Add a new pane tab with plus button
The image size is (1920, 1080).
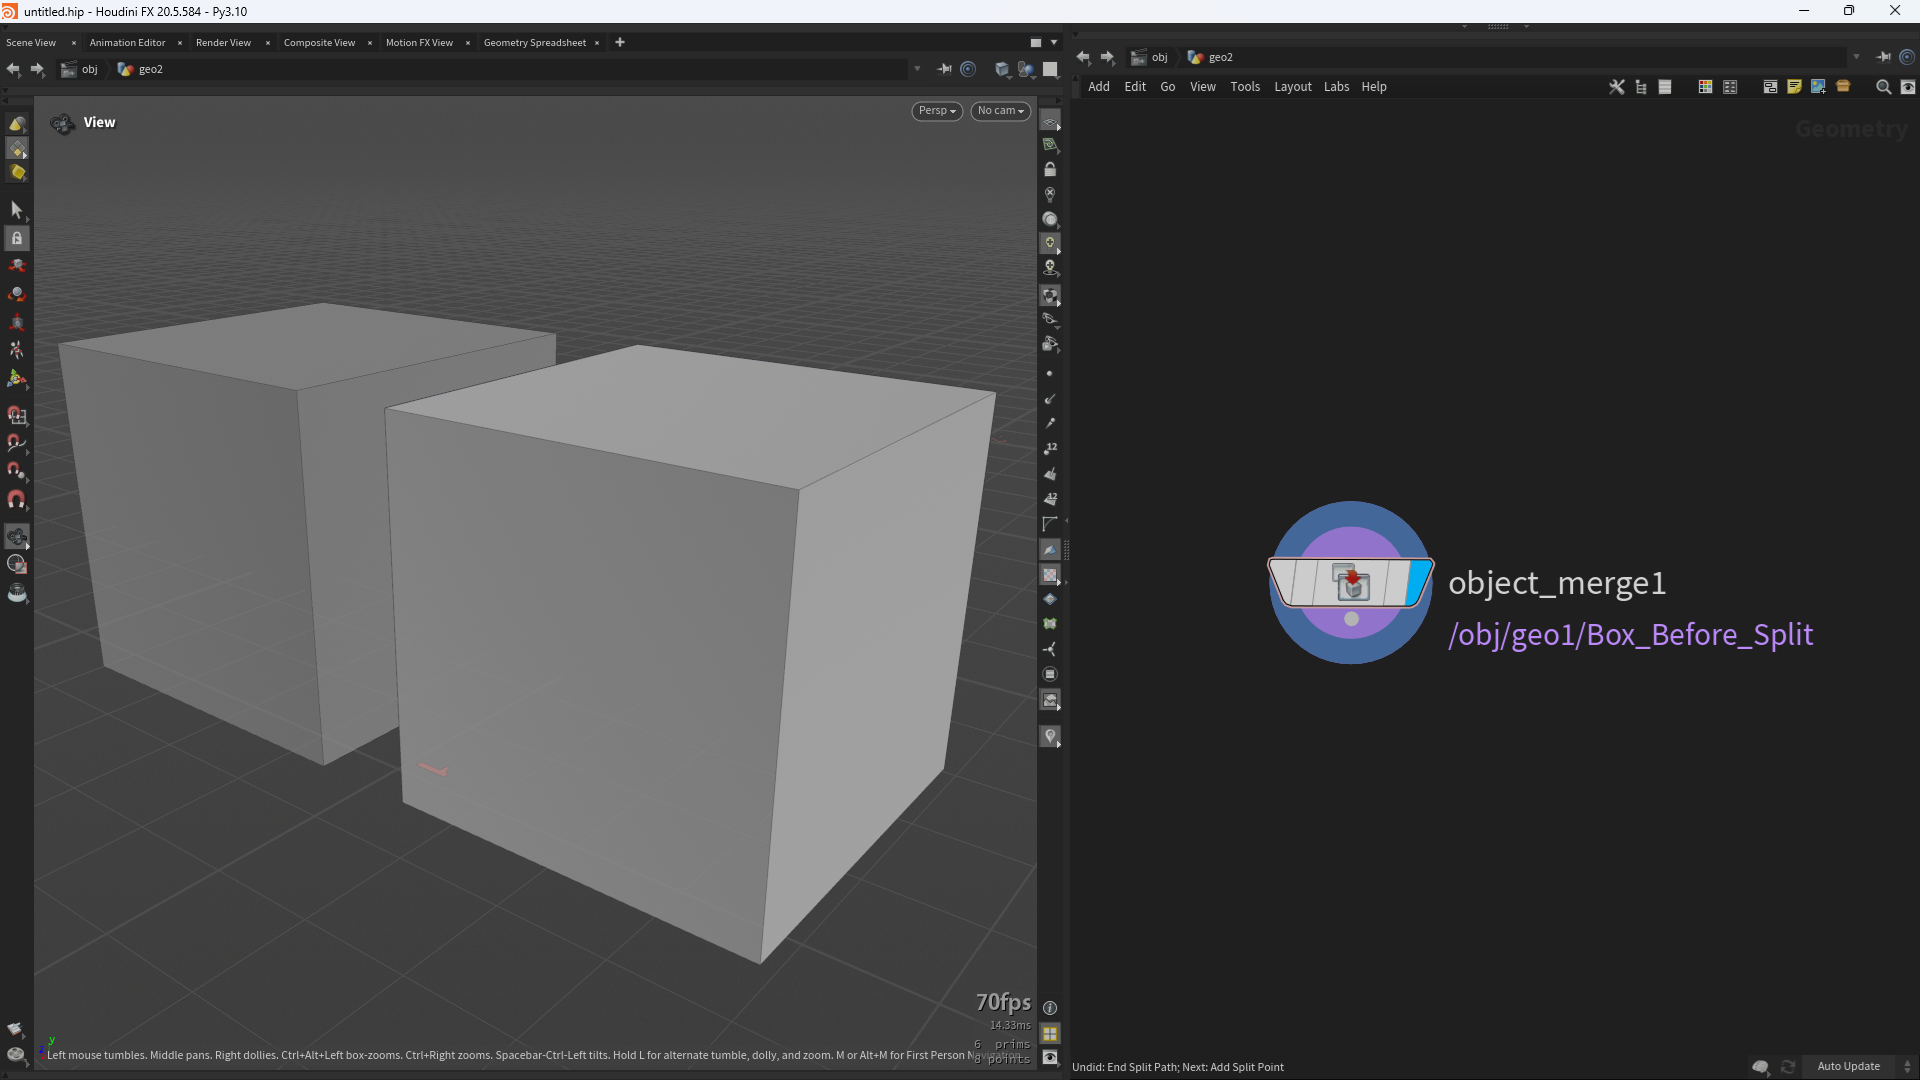coord(620,42)
